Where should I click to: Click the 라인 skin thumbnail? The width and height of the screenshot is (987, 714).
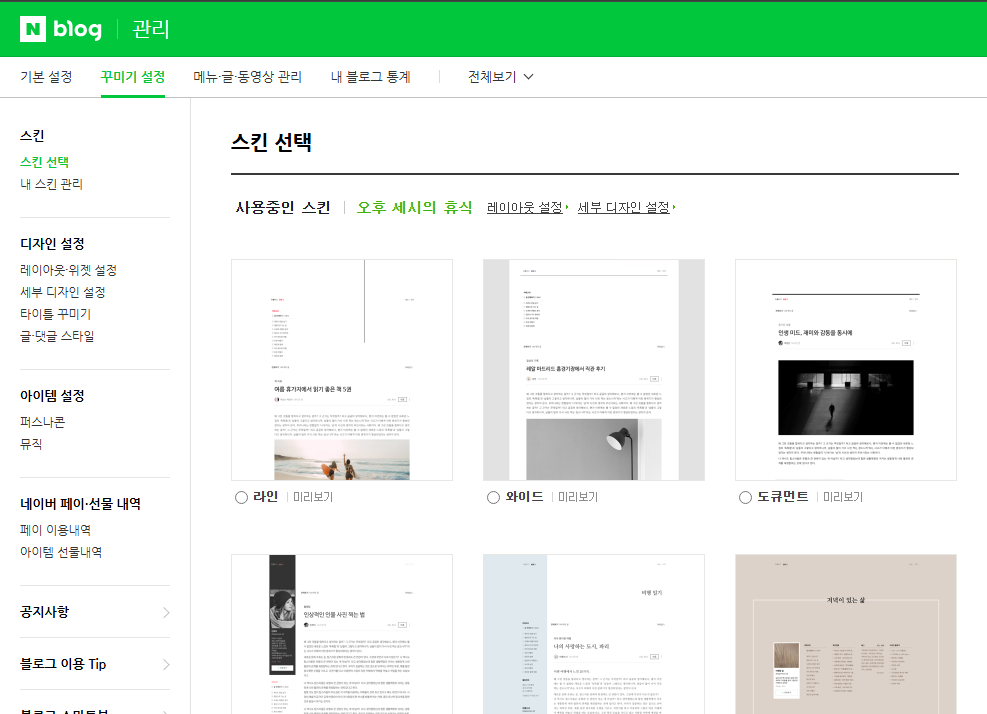coord(342,370)
